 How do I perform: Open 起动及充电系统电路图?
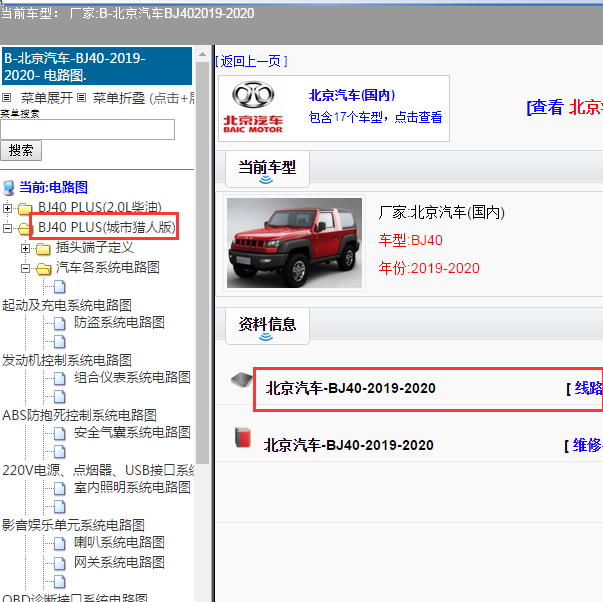tap(67, 305)
